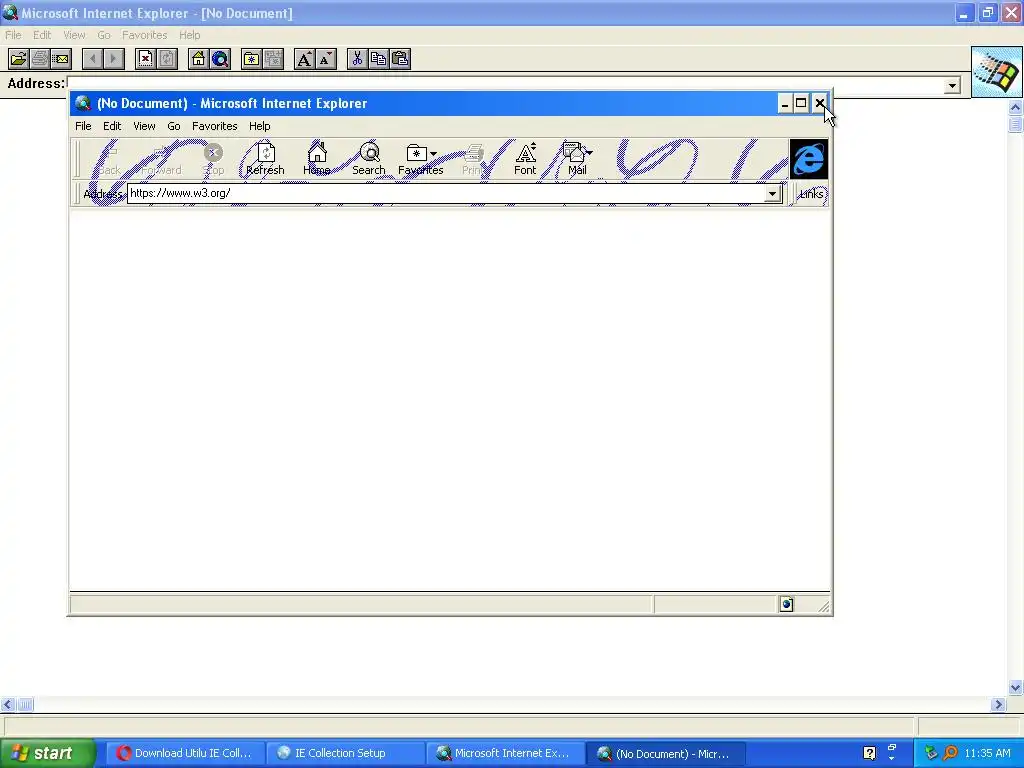Click Back button in front IE window
Viewport: 1024px width, 768px height.
tap(109, 159)
